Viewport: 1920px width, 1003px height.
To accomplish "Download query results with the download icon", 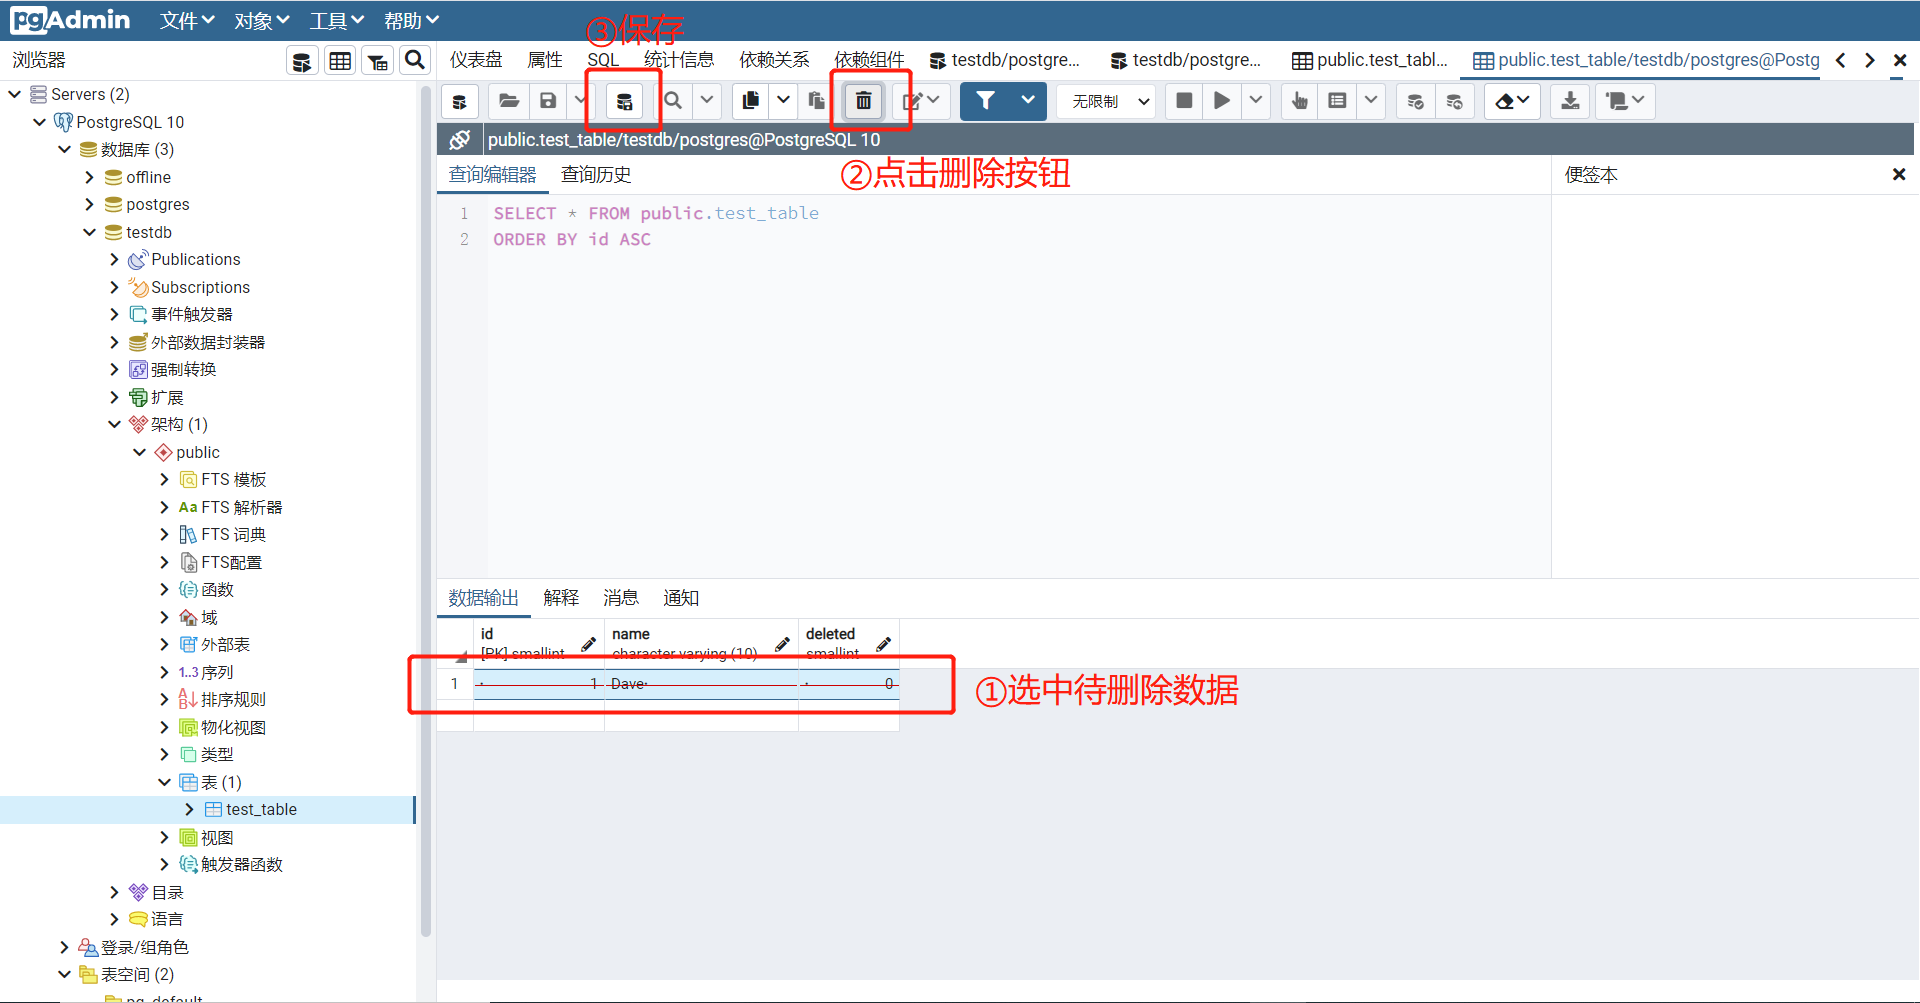I will coord(1569,101).
